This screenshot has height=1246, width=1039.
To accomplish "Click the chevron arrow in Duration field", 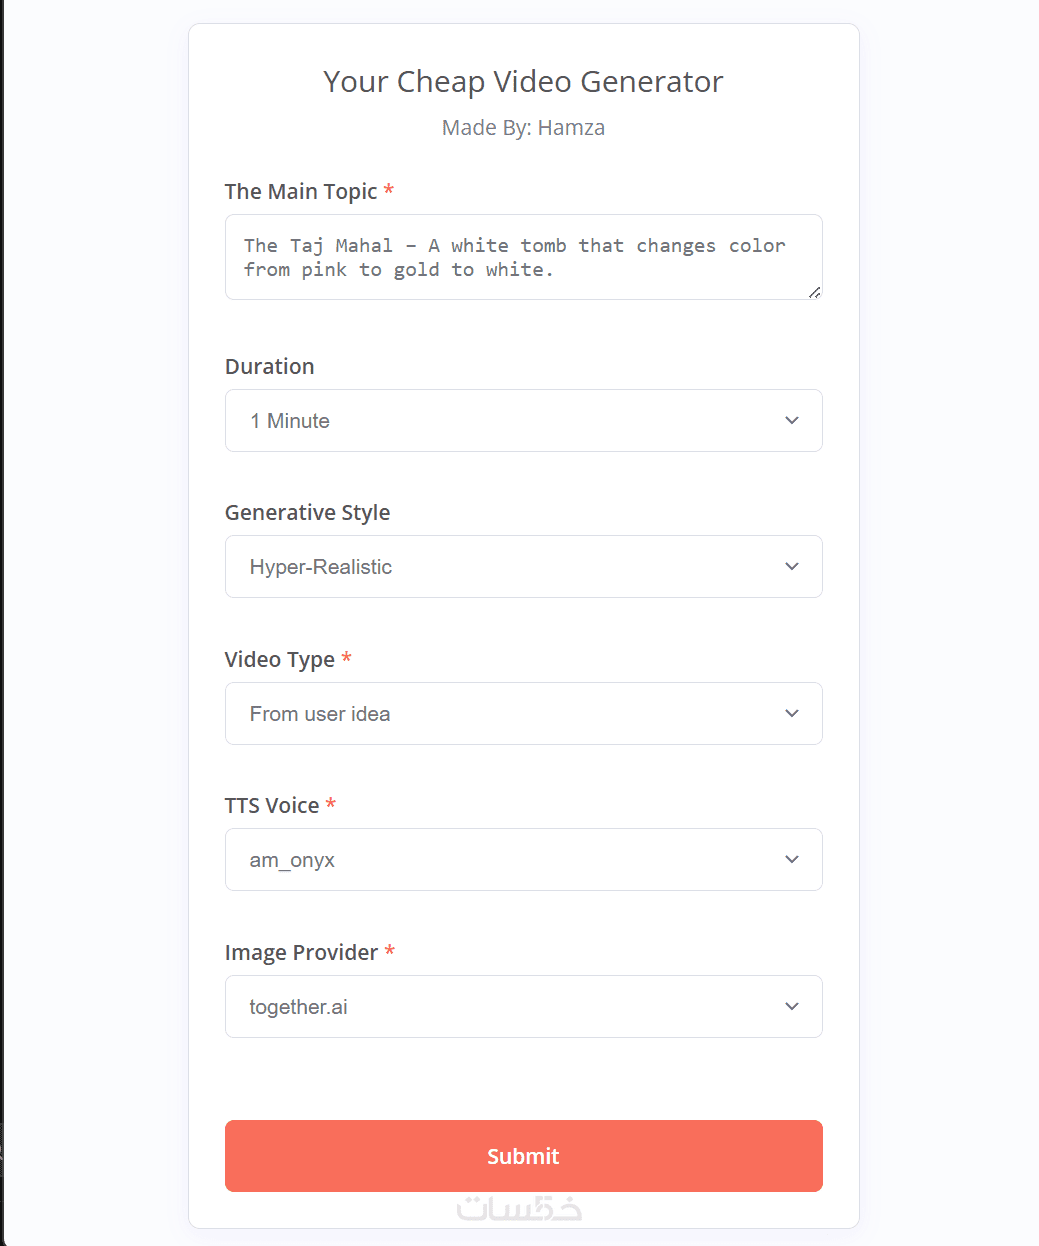I will 792,421.
